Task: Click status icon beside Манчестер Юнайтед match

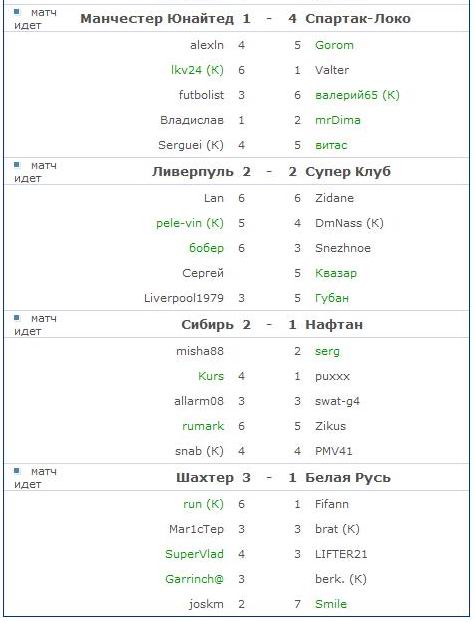Action: click(x=17, y=12)
